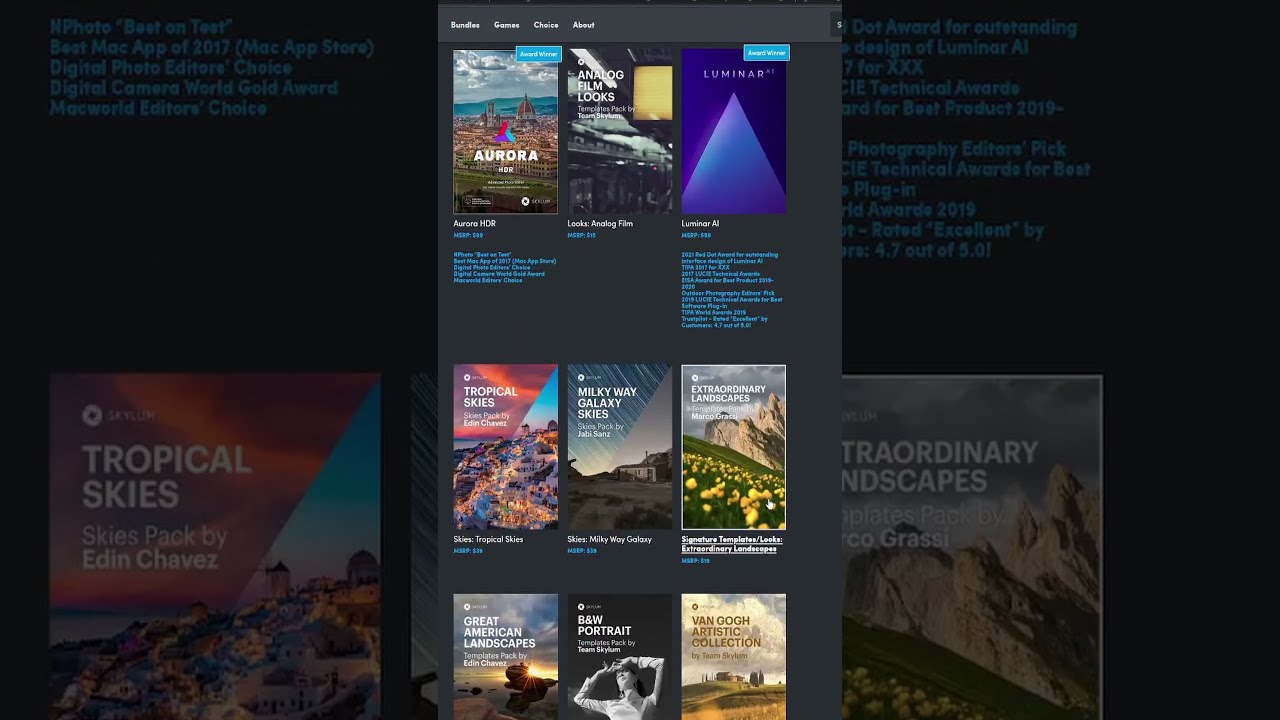
Task: Select the 'TIPA World Awards 2019' line
Action: pos(714,312)
